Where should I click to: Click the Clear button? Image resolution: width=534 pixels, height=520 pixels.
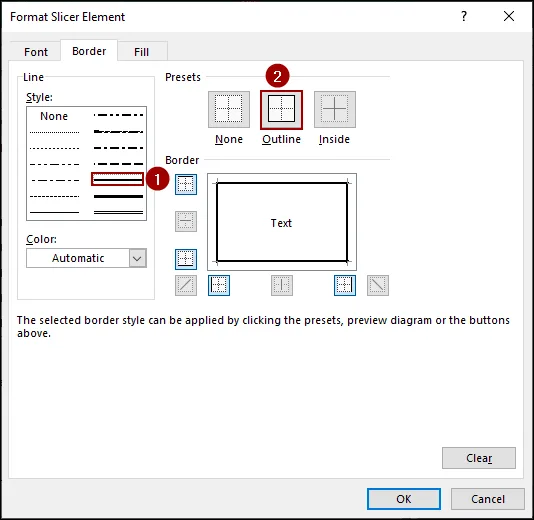coord(479,458)
